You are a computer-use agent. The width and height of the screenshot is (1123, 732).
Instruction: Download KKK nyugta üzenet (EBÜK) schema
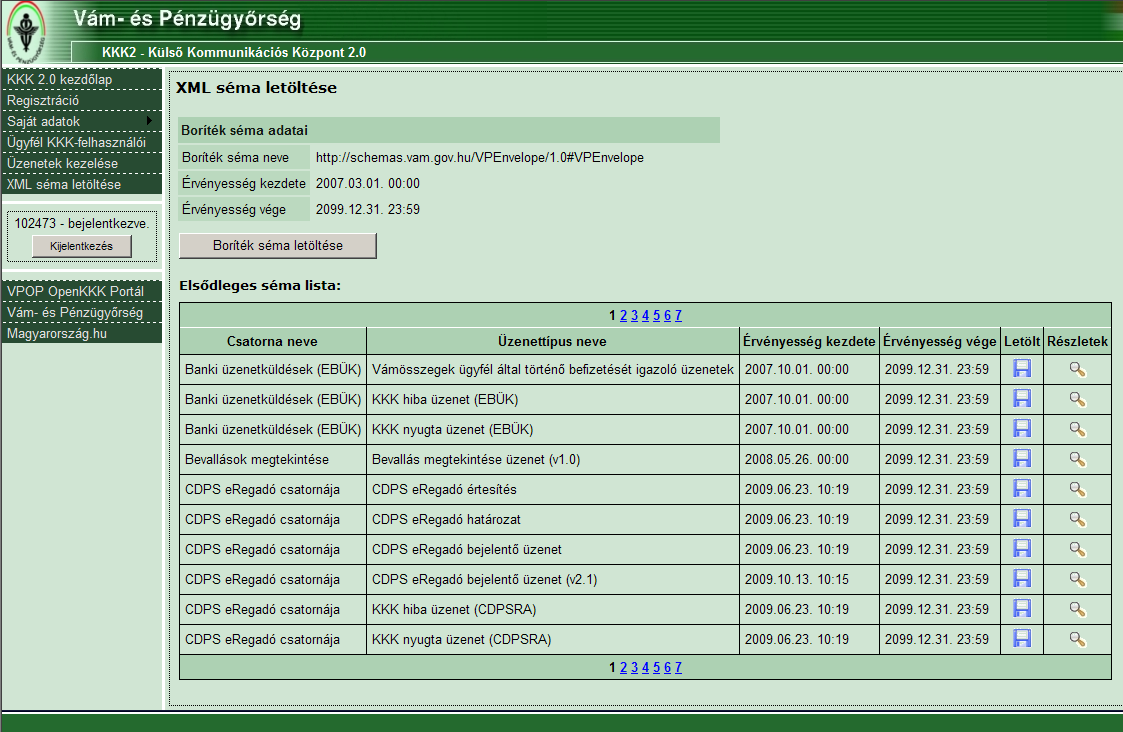tap(1022, 429)
